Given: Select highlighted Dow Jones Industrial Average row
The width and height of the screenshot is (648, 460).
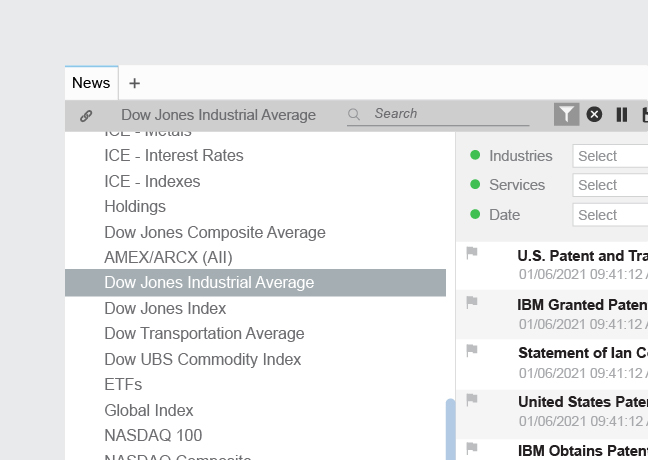Looking at the screenshot, I should 255,283.
